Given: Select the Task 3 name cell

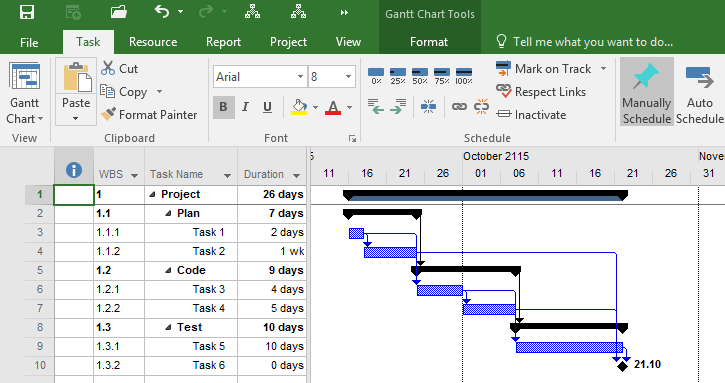Looking at the screenshot, I should 191,290.
